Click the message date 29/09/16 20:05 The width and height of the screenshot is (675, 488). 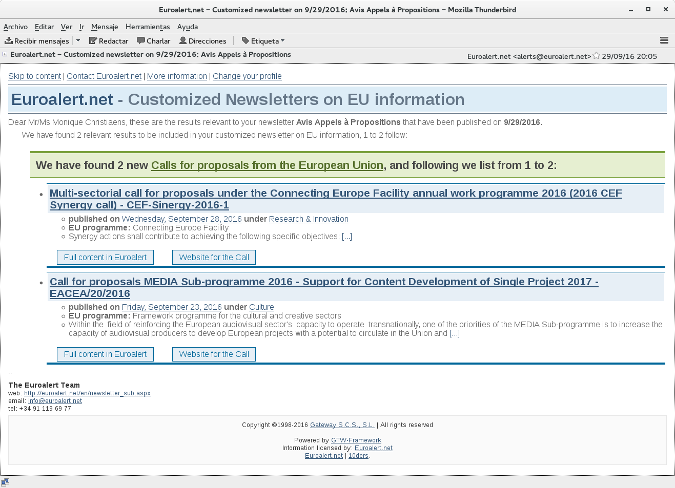click(x=629, y=56)
